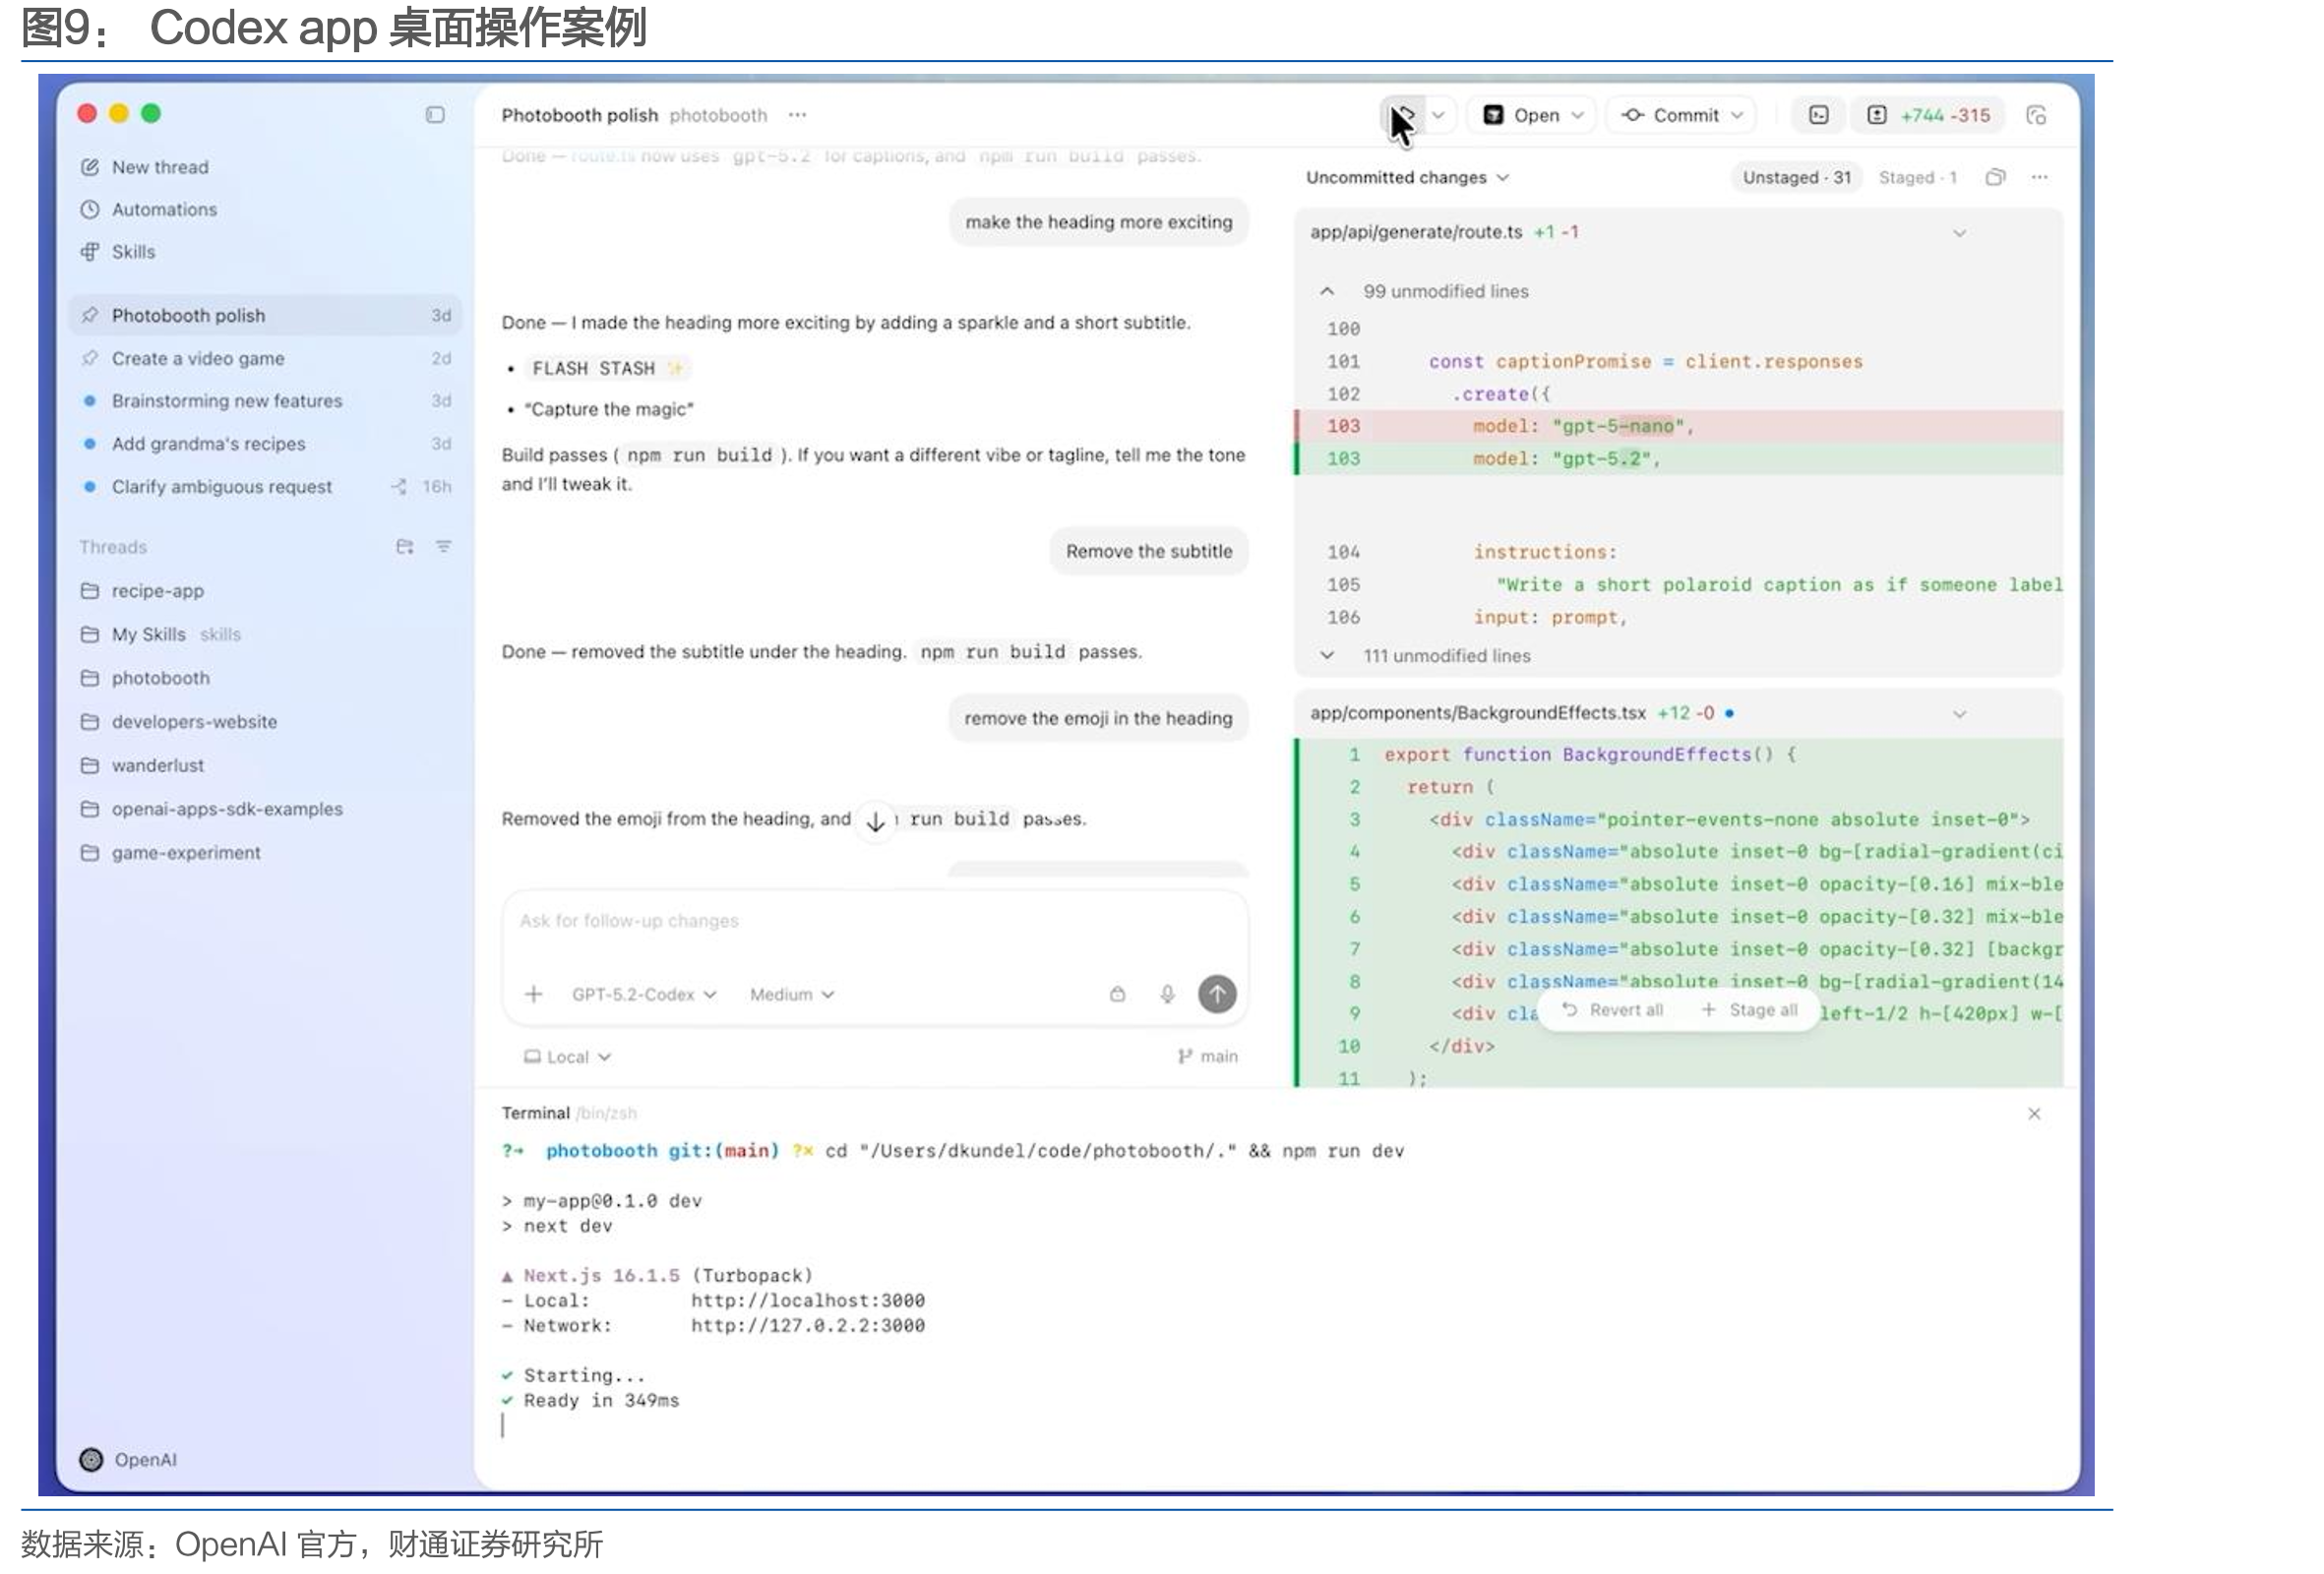Click the Photobooth polish header title

pyautogui.click(x=579, y=115)
